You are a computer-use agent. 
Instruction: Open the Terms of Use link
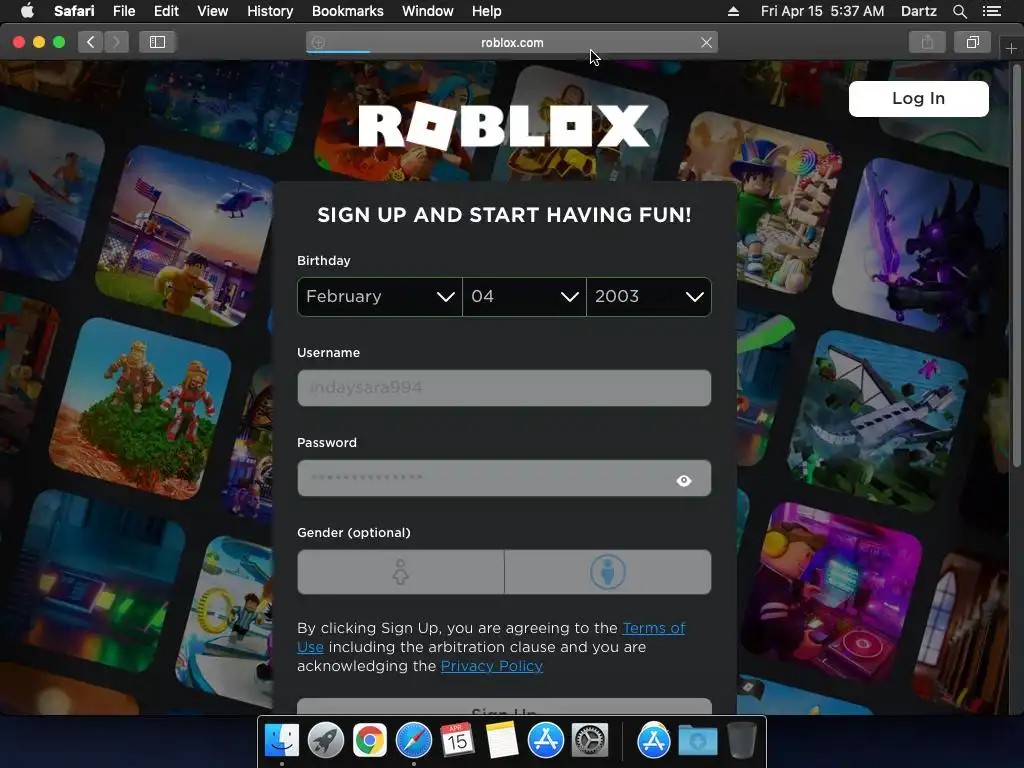click(x=654, y=628)
